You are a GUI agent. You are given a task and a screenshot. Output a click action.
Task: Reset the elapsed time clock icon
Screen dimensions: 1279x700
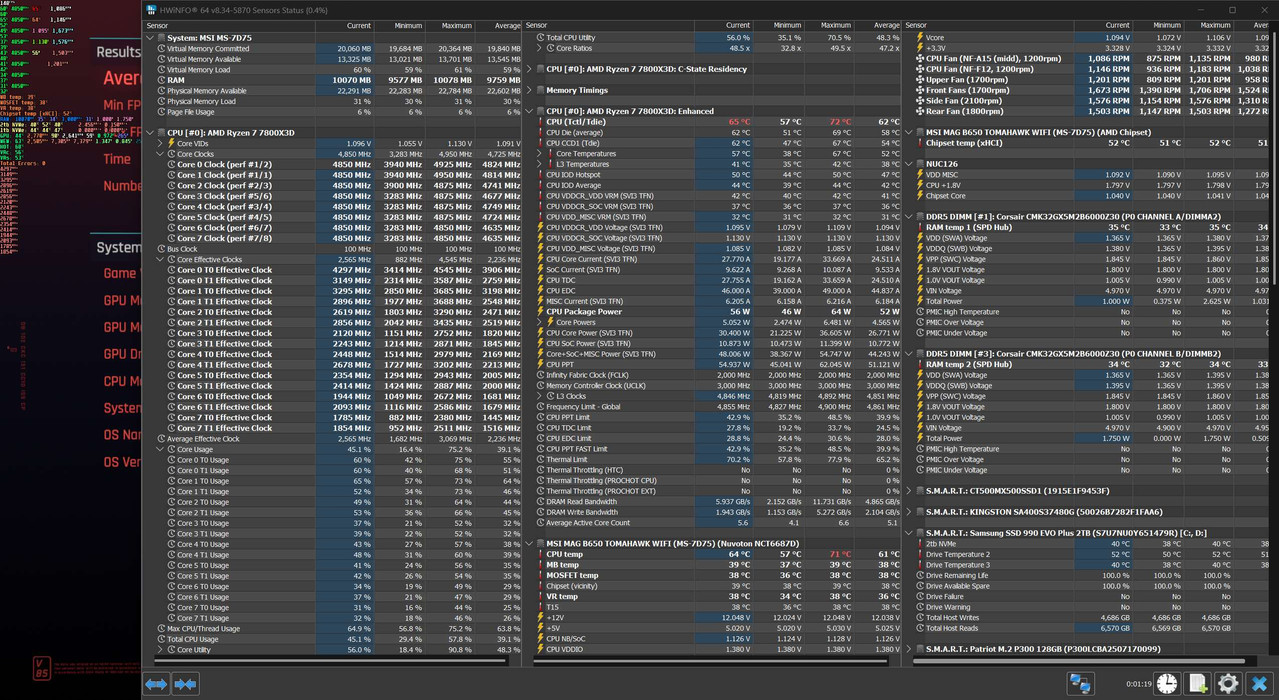[x=1167, y=684]
